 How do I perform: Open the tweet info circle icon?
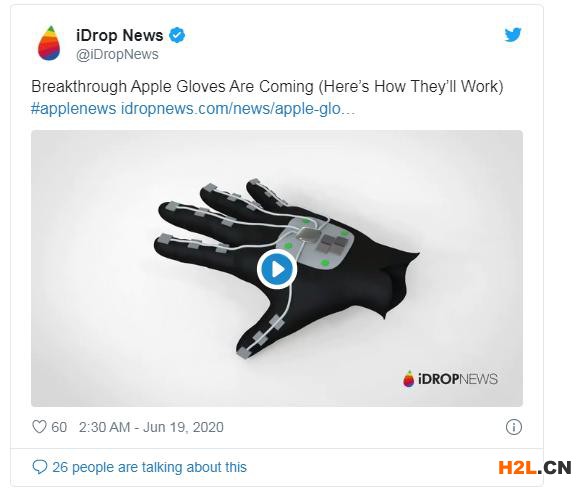click(x=514, y=427)
